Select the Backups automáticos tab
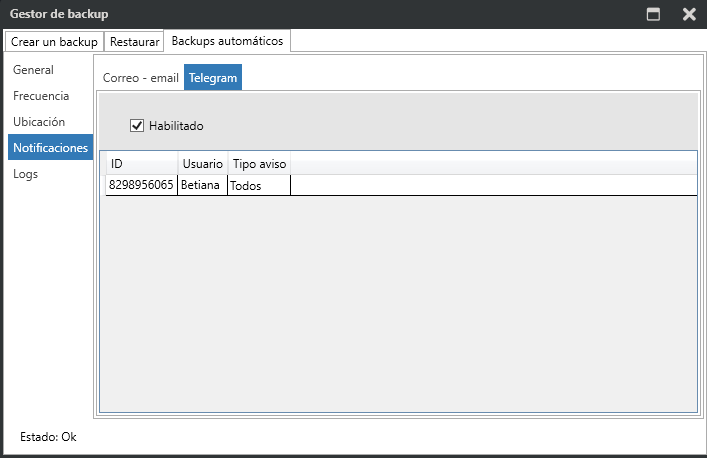The height and width of the screenshot is (458, 707). [227, 41]
